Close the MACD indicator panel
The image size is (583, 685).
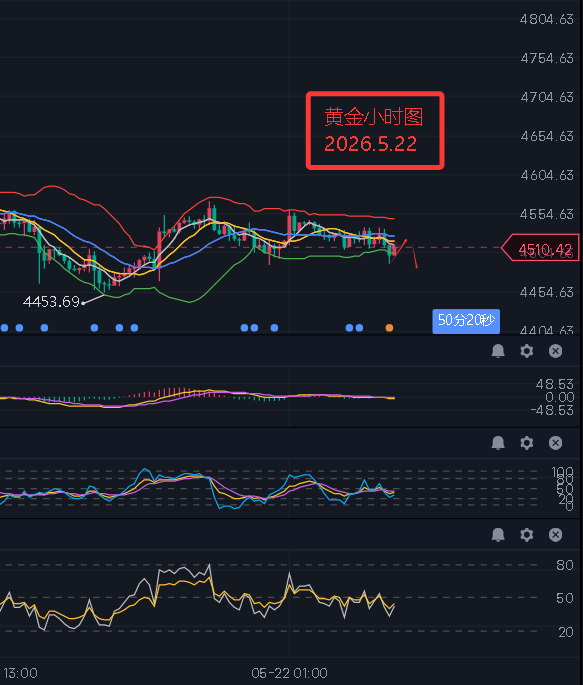(555, 351)
